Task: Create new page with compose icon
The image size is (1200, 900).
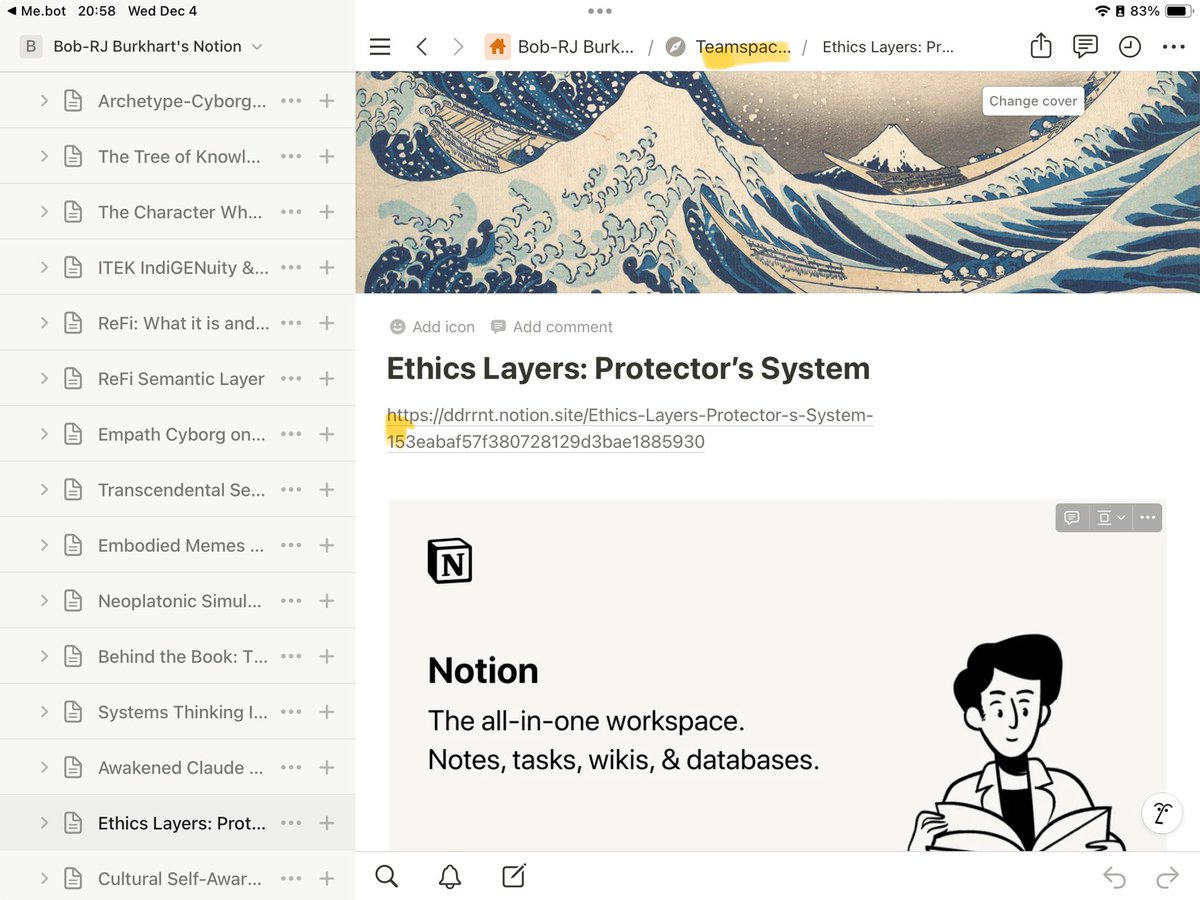Action: [513, 876]
